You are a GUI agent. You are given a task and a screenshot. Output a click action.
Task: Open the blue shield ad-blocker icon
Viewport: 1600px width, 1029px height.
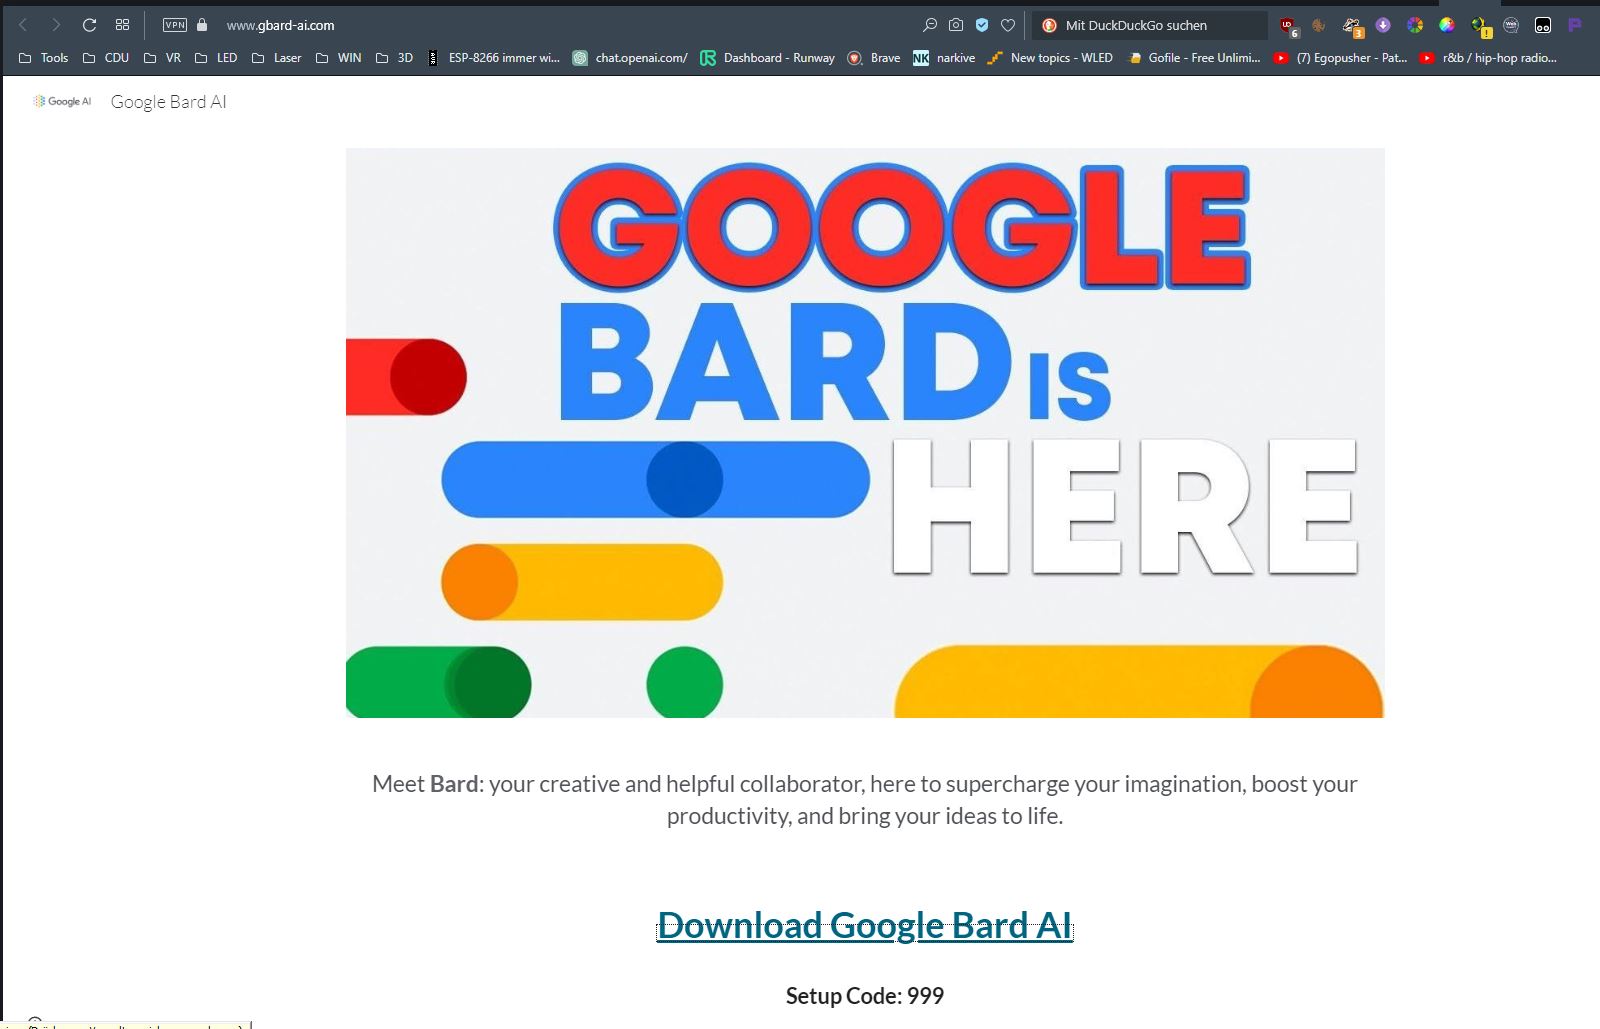tap(982, 25)
